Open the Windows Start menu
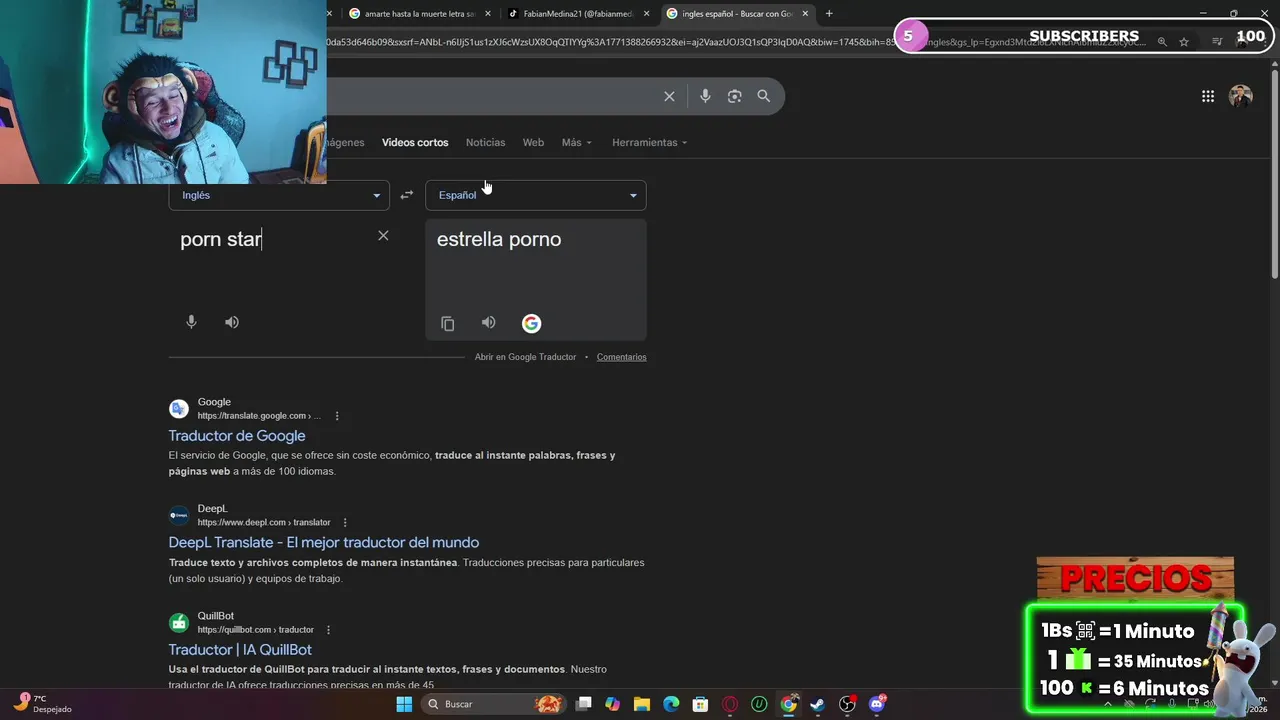1280x720 pixels. (404, 704)
